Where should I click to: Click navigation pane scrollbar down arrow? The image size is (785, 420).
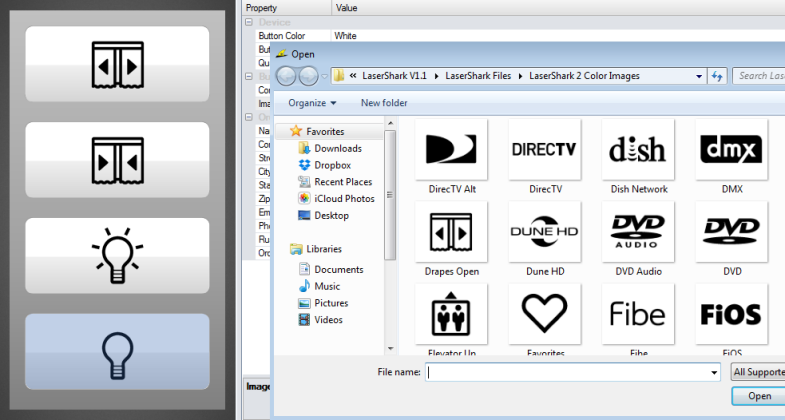[390, 348]
